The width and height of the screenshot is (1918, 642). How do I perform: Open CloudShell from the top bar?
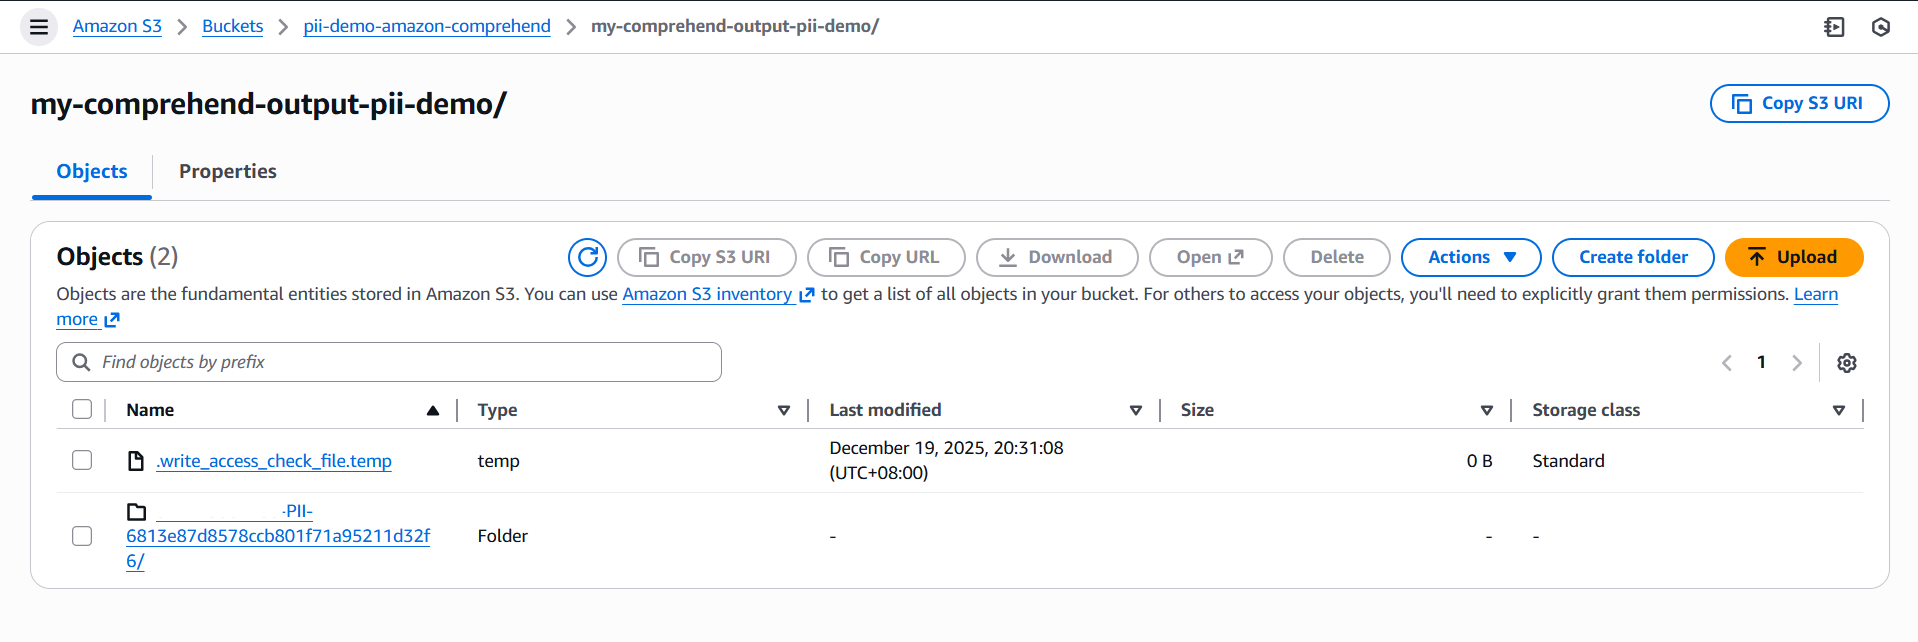click(1834, 27)
